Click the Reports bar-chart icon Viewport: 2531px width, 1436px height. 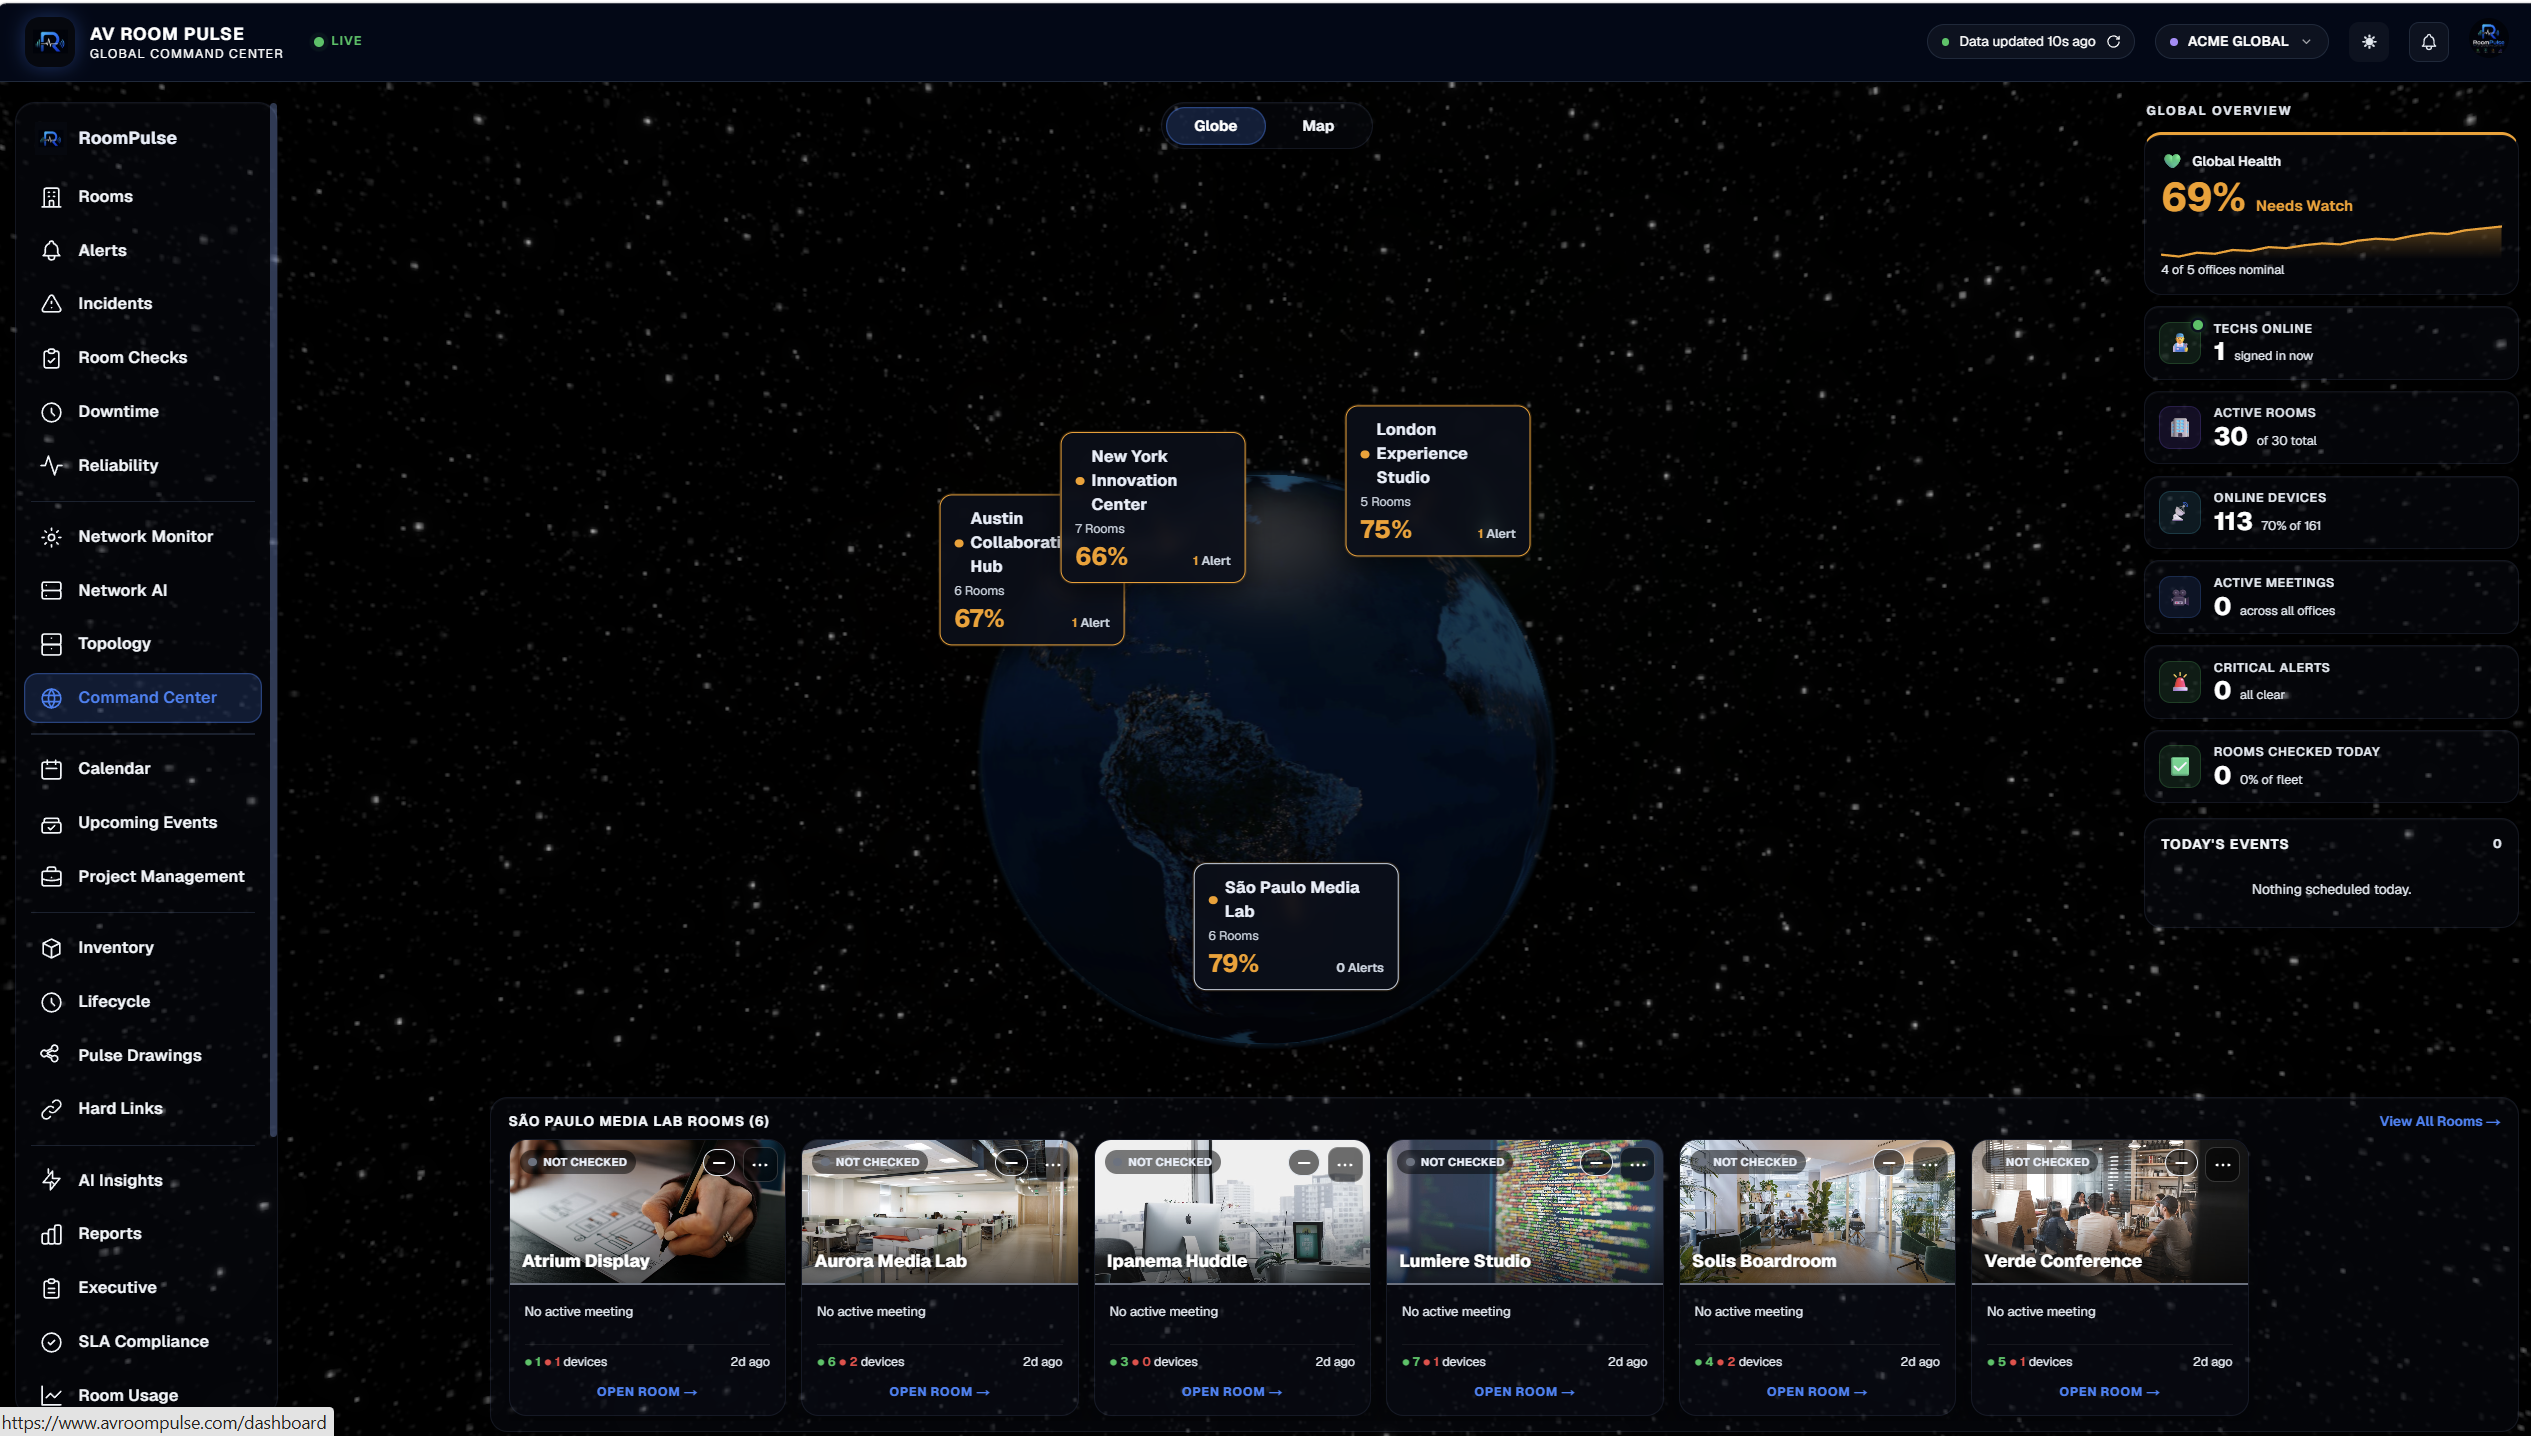tap(51, 1234)
